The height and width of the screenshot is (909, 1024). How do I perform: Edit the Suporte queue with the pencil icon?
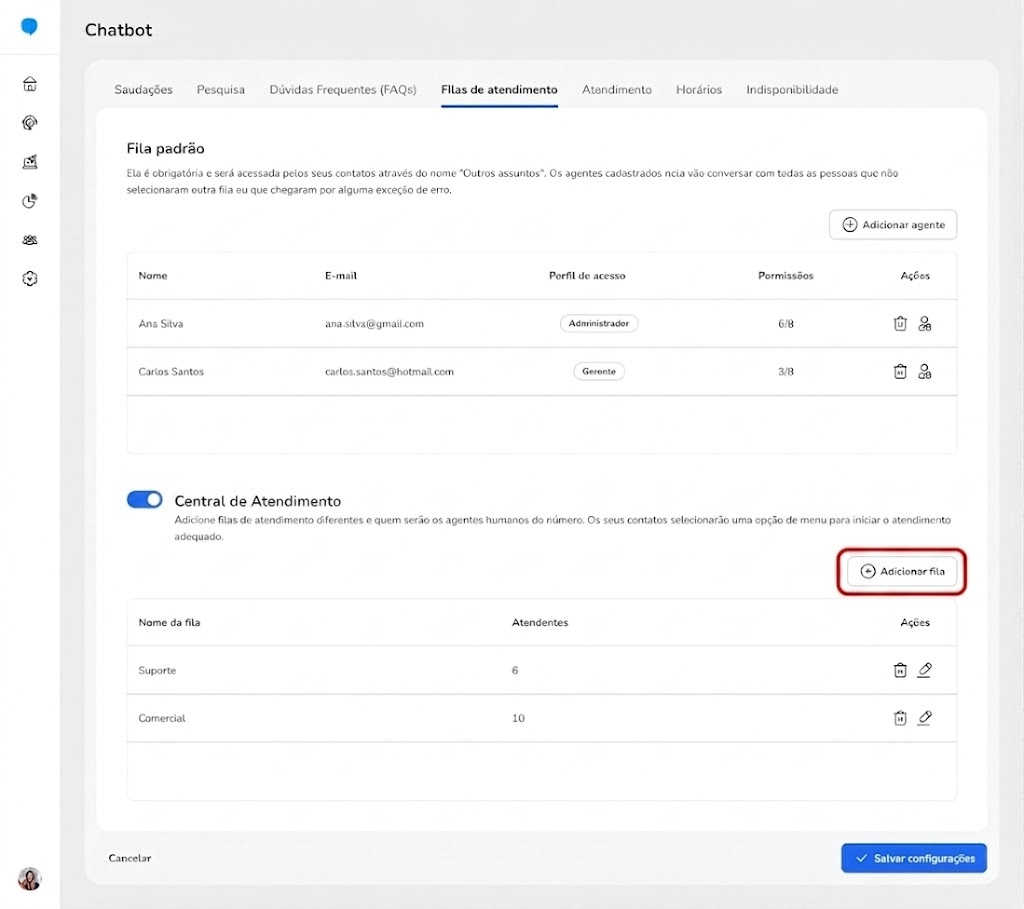pyautogui.click(x=925, y=670)
